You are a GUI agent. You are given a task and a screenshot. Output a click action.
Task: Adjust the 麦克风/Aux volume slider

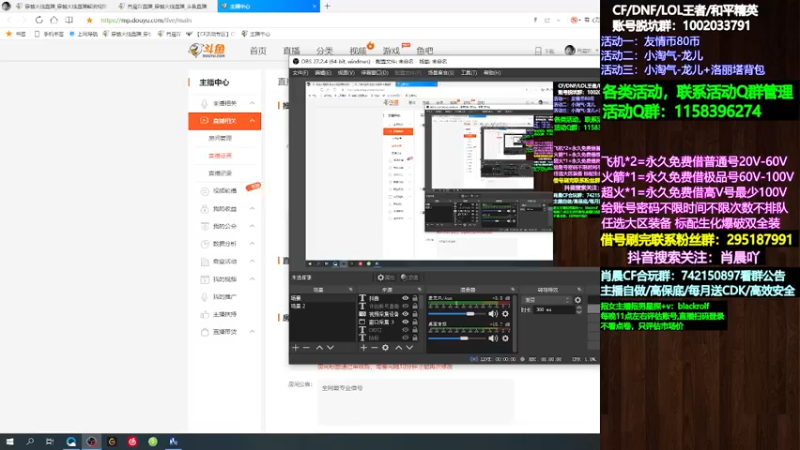(x=457, y=314)
